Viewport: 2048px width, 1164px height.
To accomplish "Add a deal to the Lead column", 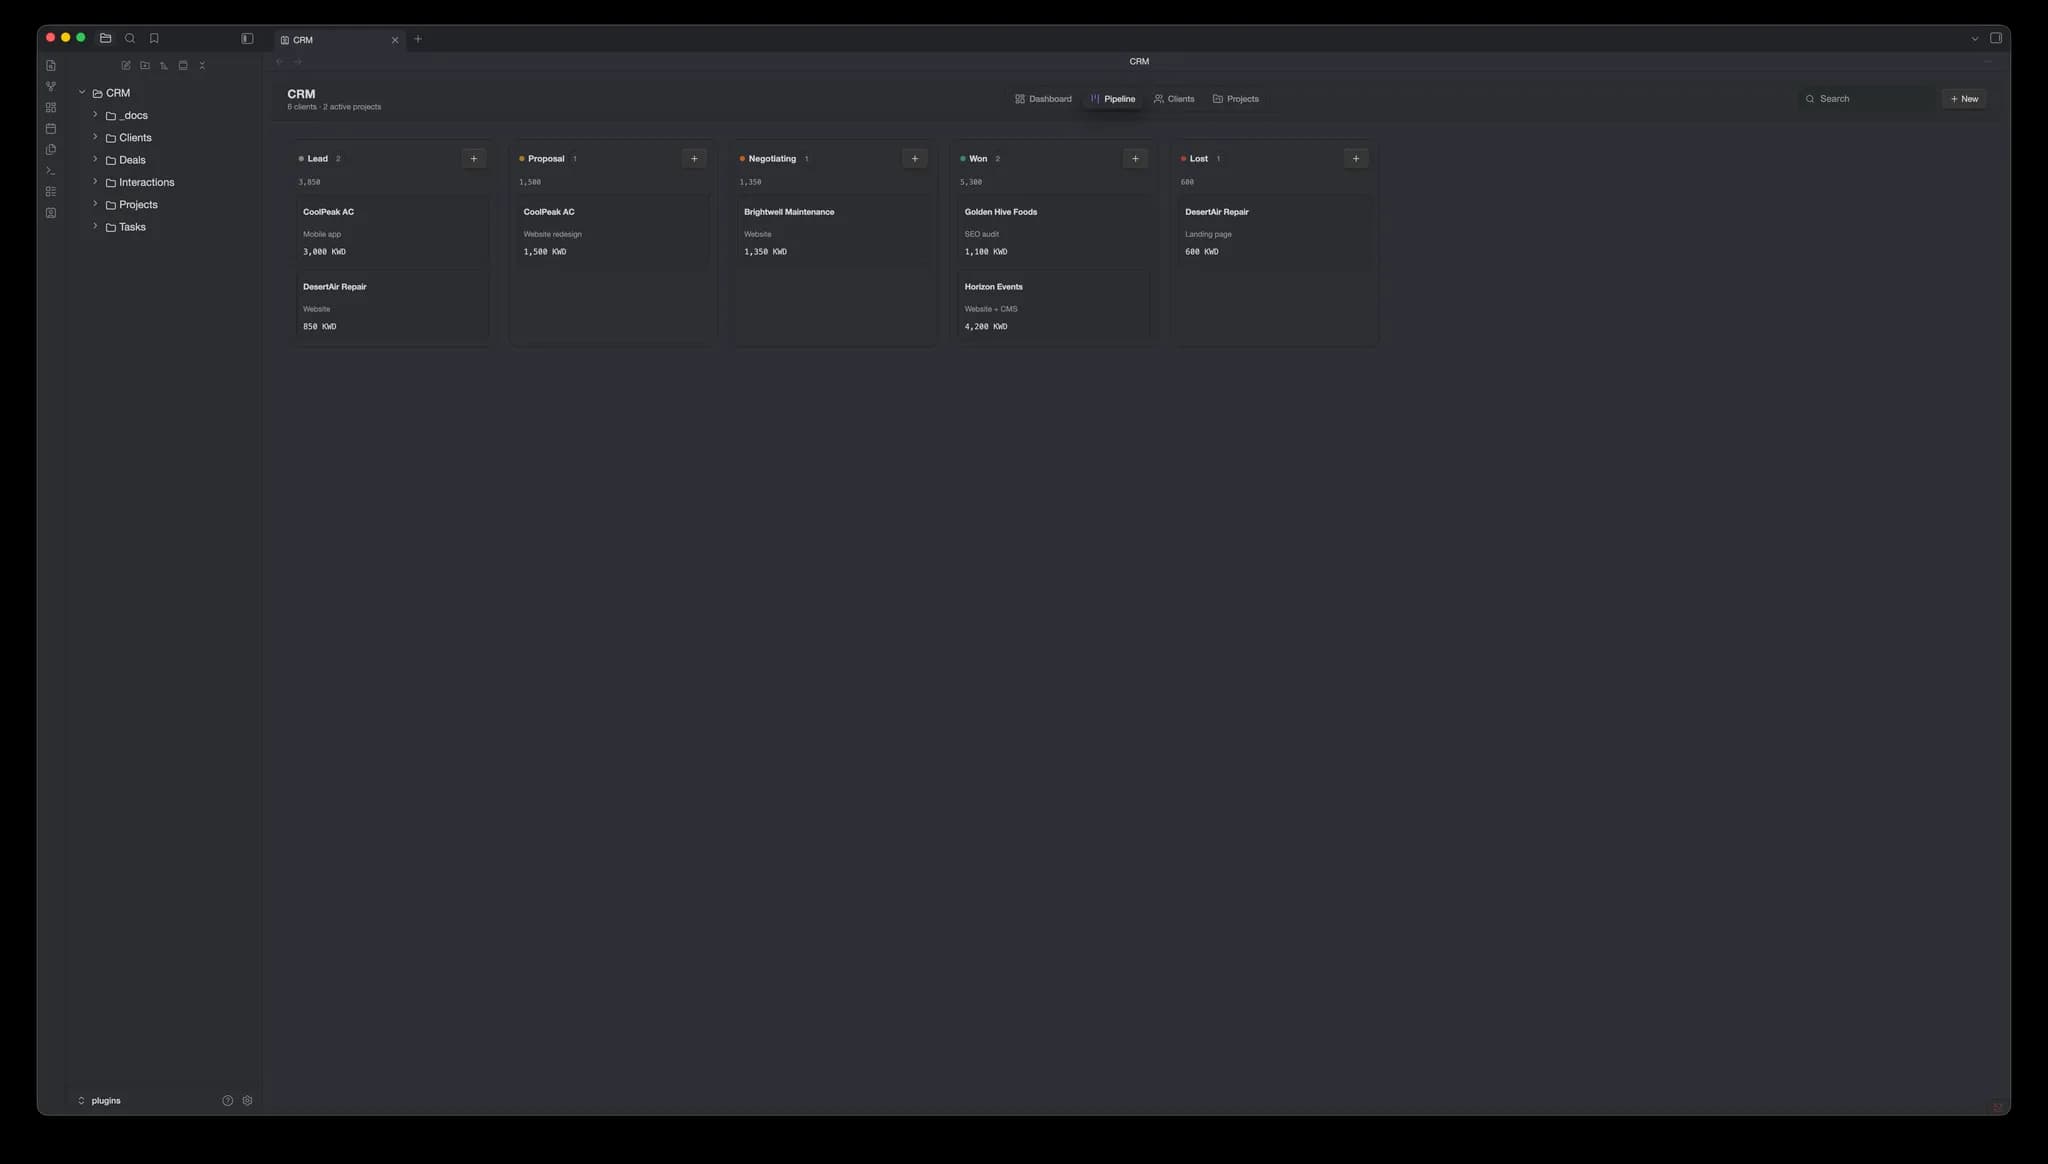I will pos(474,158).
